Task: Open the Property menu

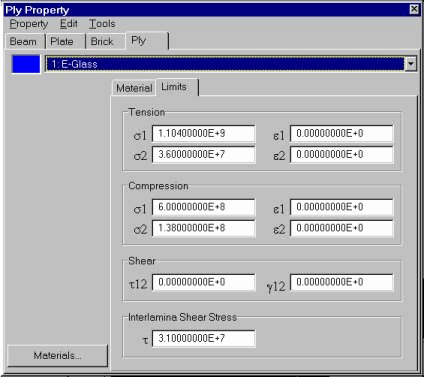Action: (29, 24)
